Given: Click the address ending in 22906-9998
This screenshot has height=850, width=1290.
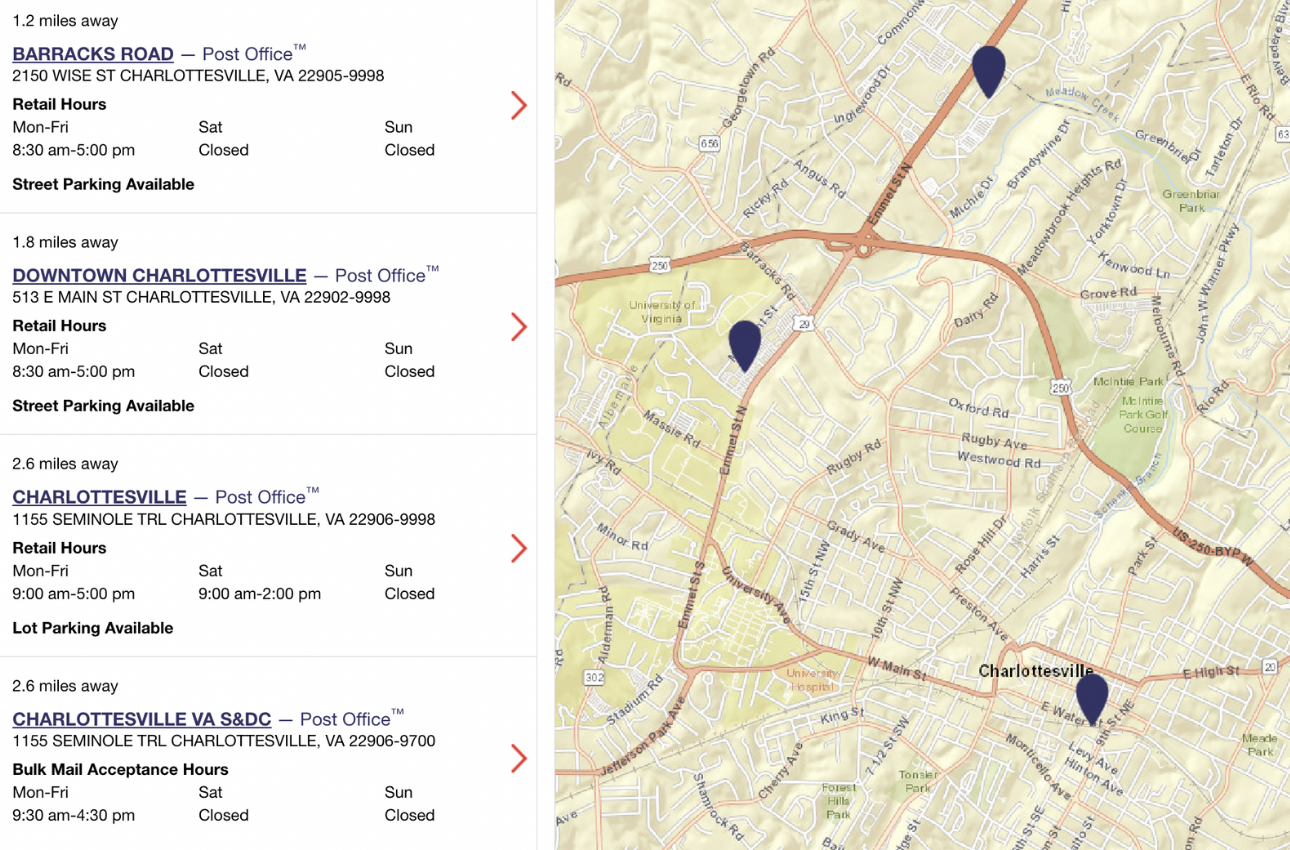Looking at the screenshot, I should pos(224,519).
